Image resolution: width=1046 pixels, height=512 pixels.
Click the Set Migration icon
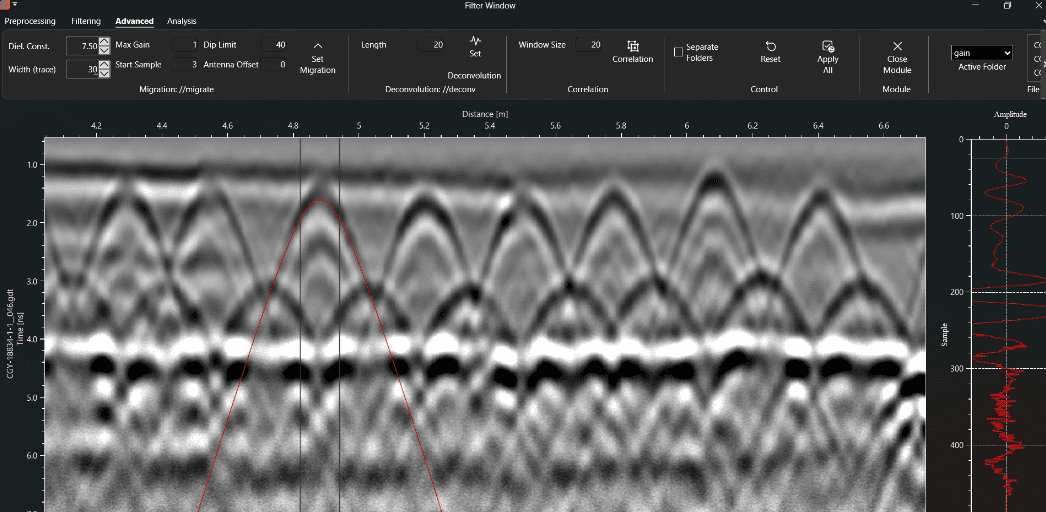317,46
